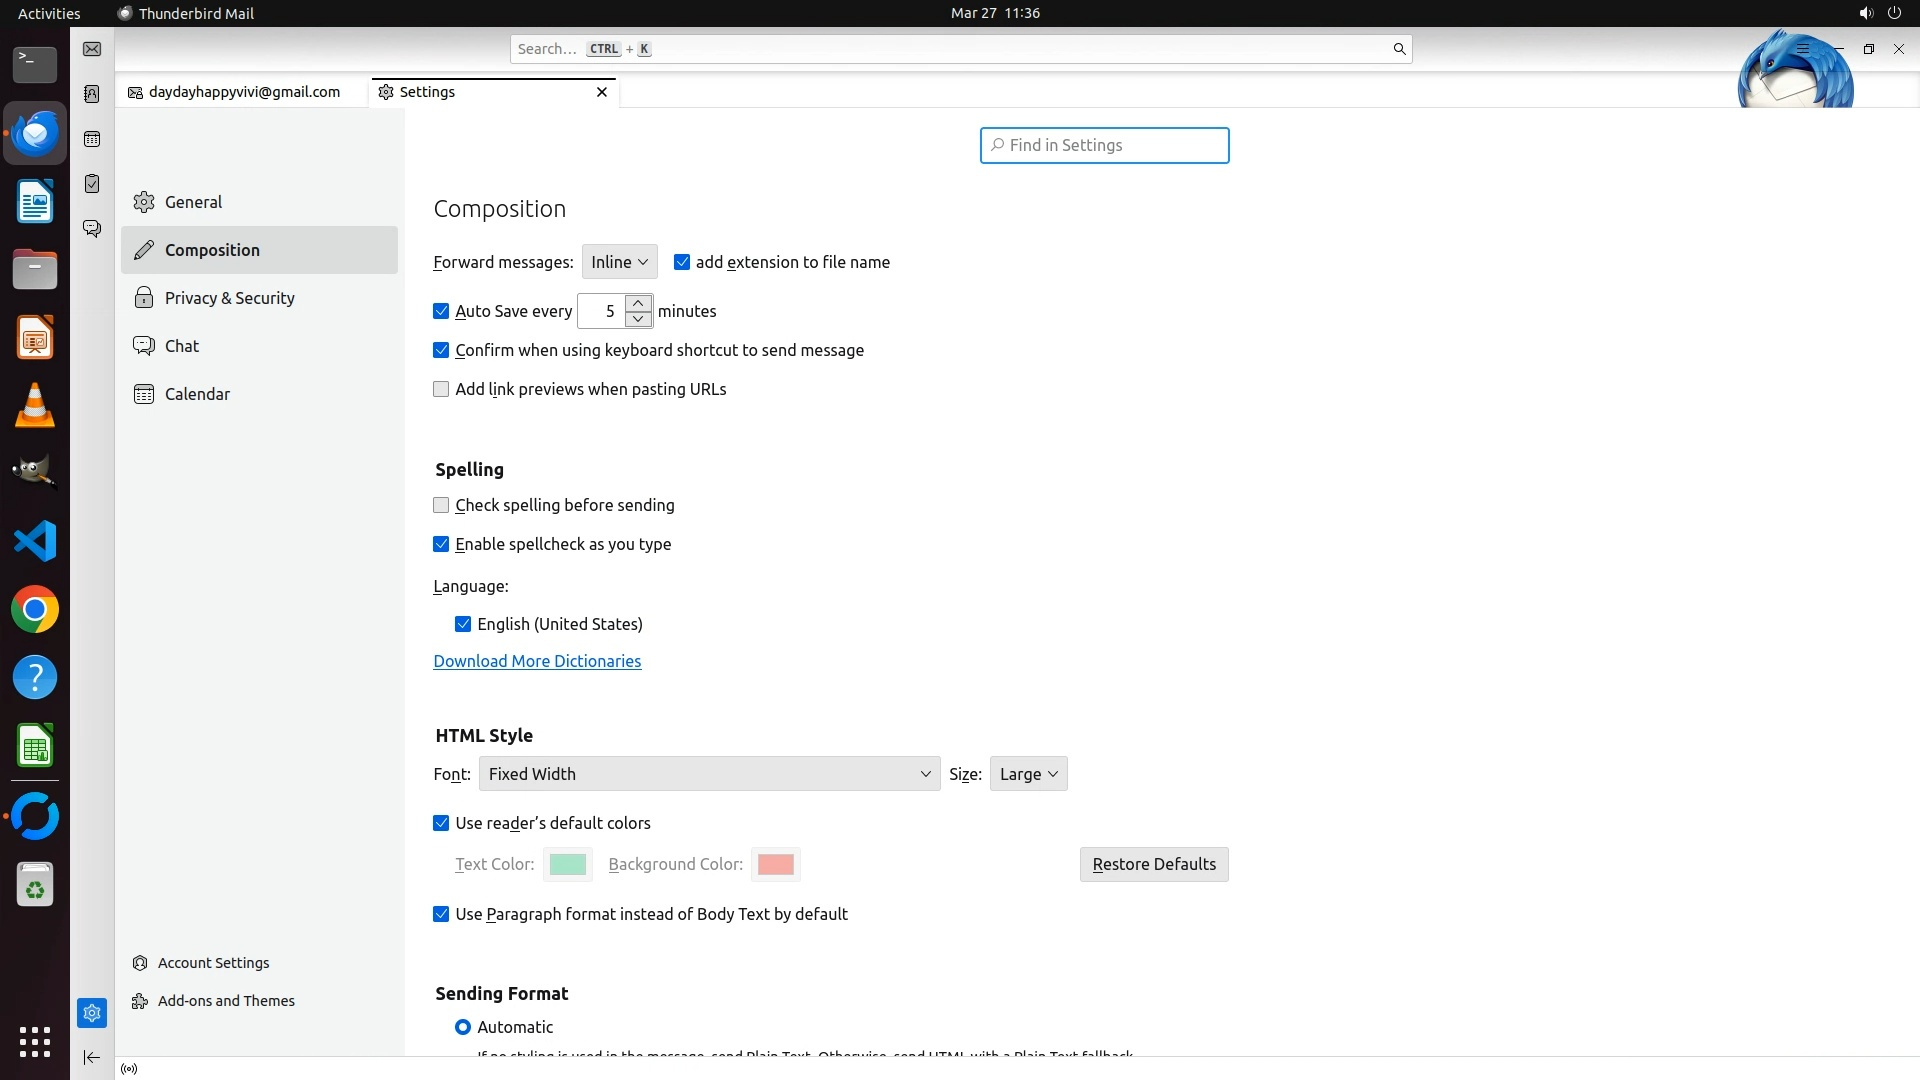This screenshot has height=1080, width=1920.
Task: Open the Tasks space icon
Action: pos(92,184)
